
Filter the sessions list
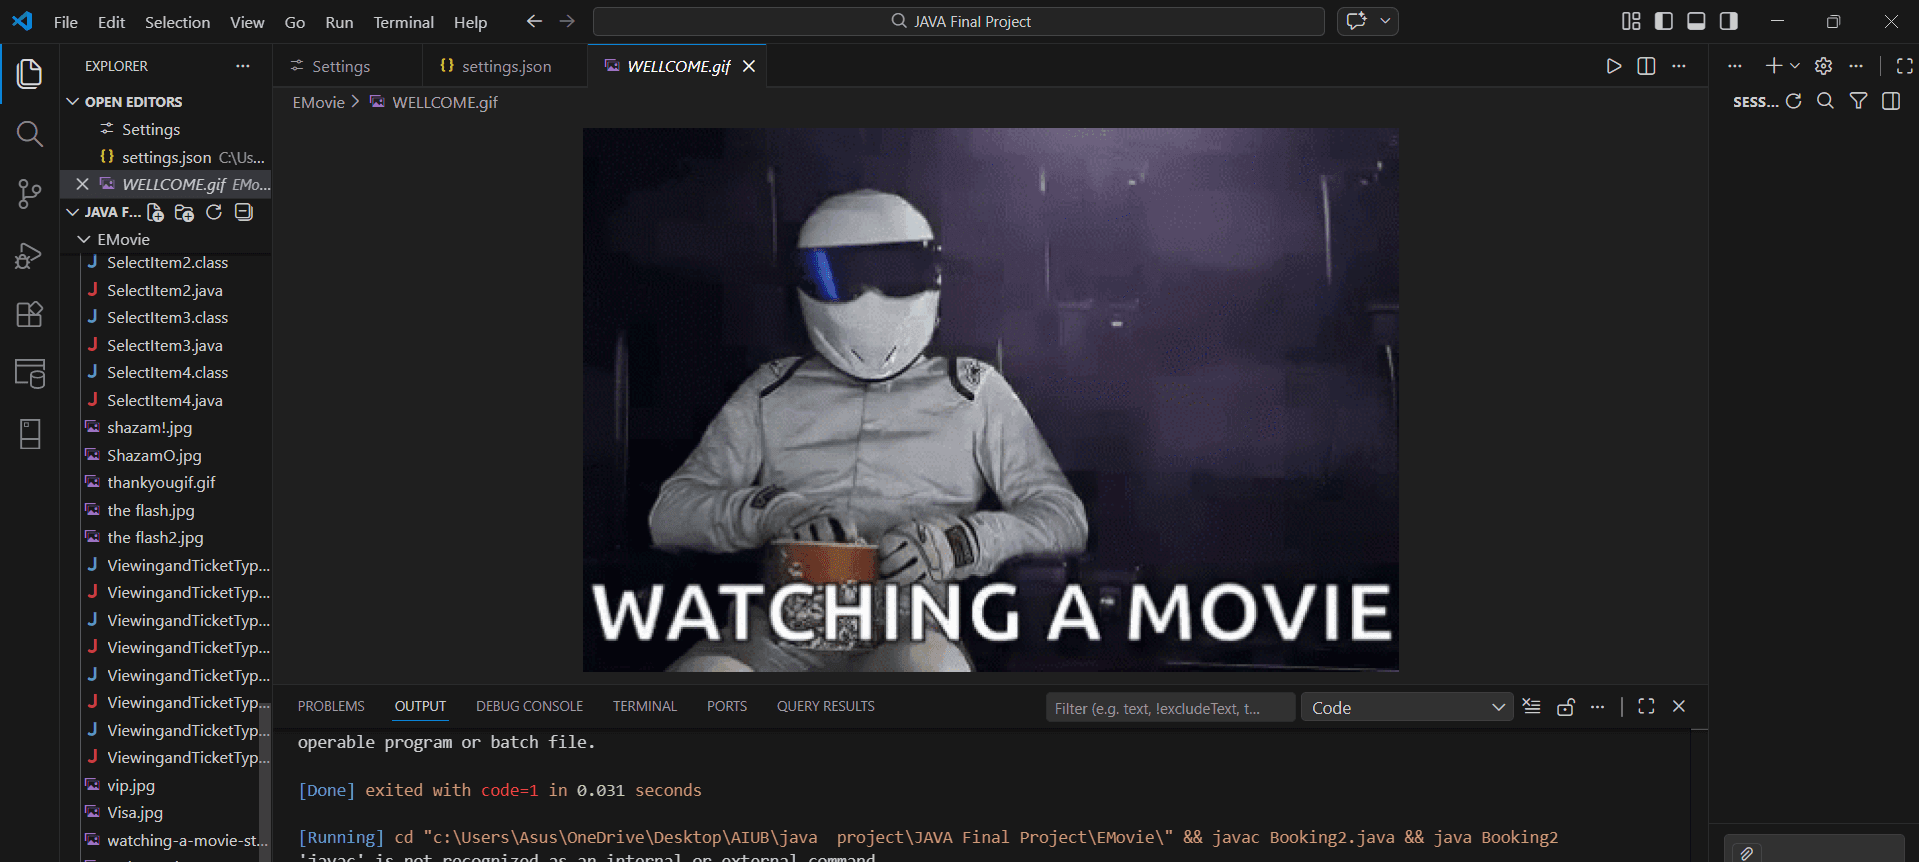pyautogui.click(x=1858, y=101)
